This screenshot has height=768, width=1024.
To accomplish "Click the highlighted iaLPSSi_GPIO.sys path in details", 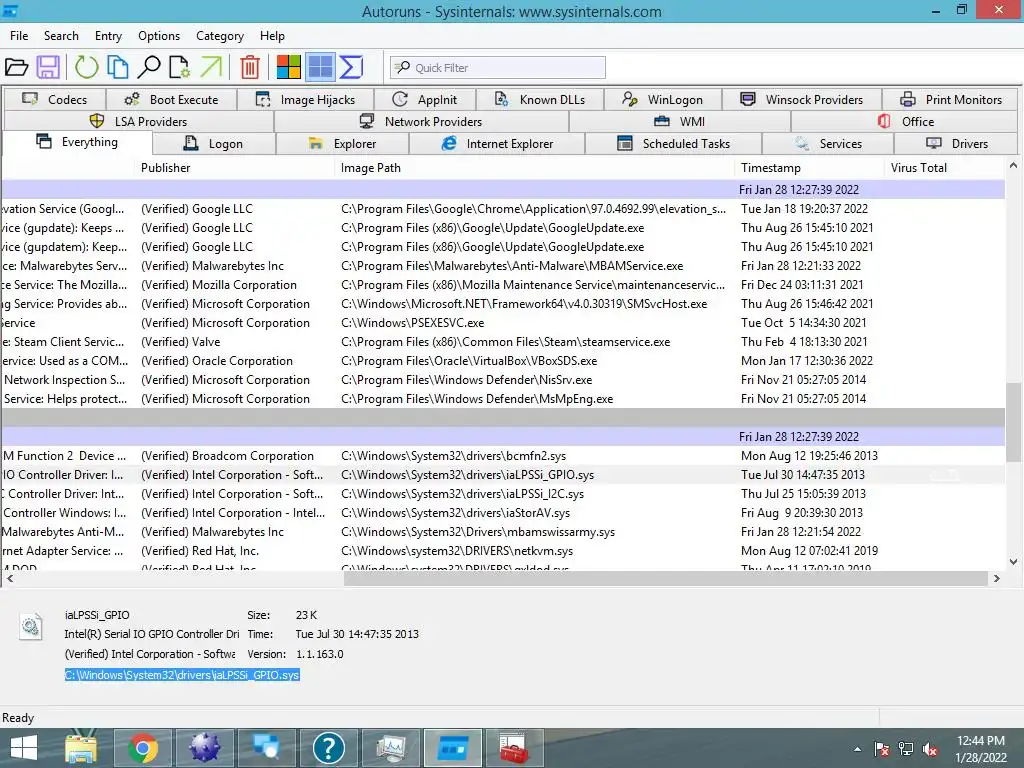I will (182, 675).
